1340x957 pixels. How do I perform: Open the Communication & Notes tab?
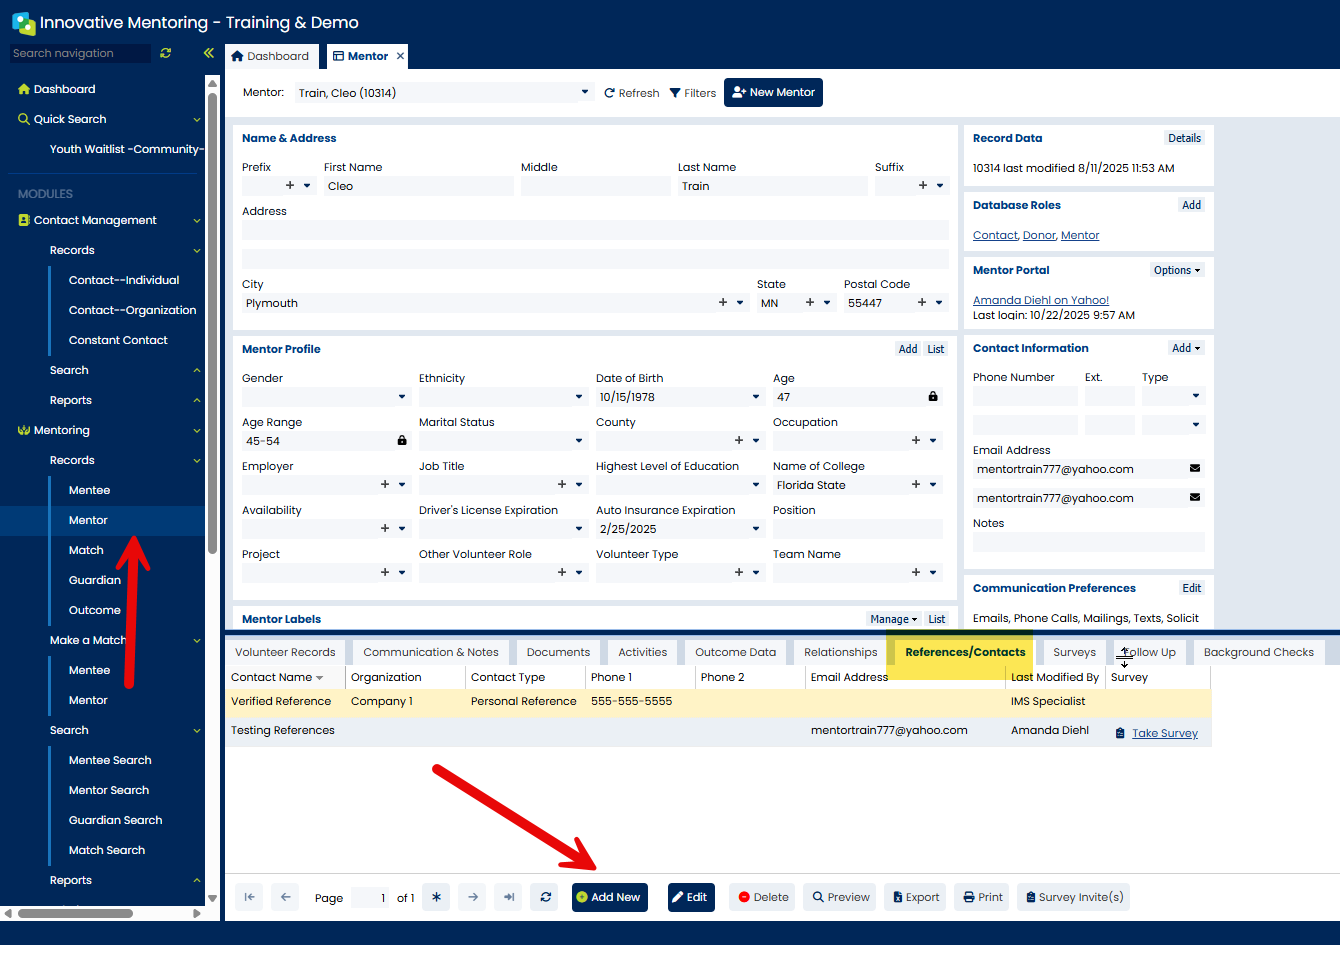coord(430,652)
